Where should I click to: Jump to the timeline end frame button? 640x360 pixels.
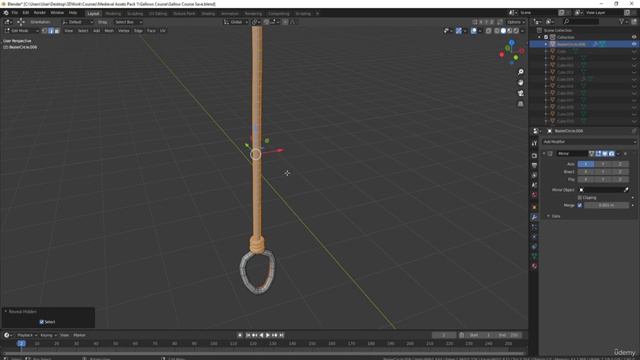281,335
